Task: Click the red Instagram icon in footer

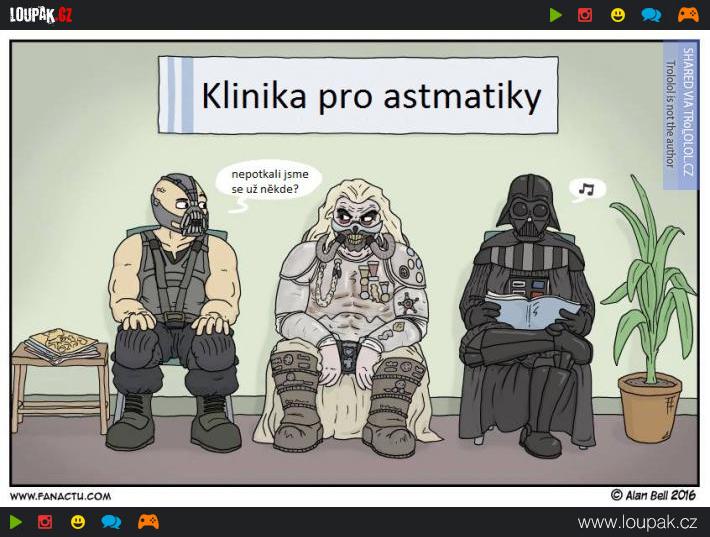Action: pos(45,522)
